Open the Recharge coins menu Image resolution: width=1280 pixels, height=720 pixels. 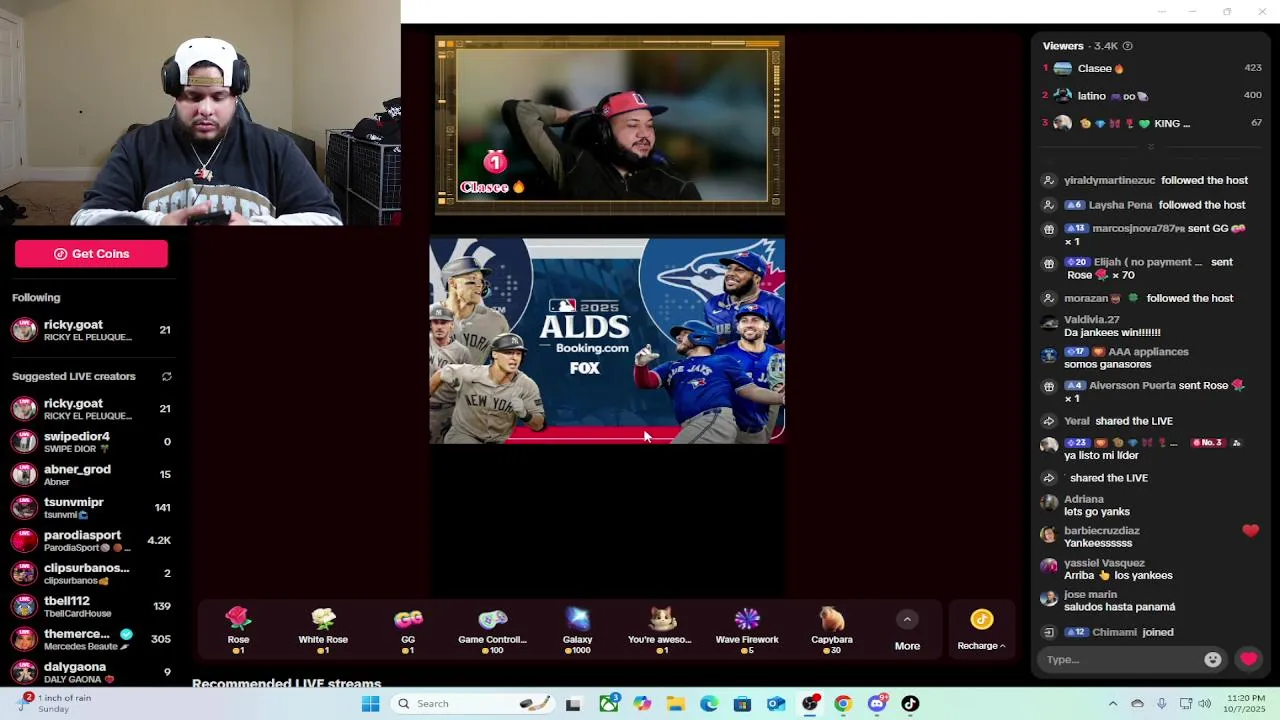tap(981, 632)
